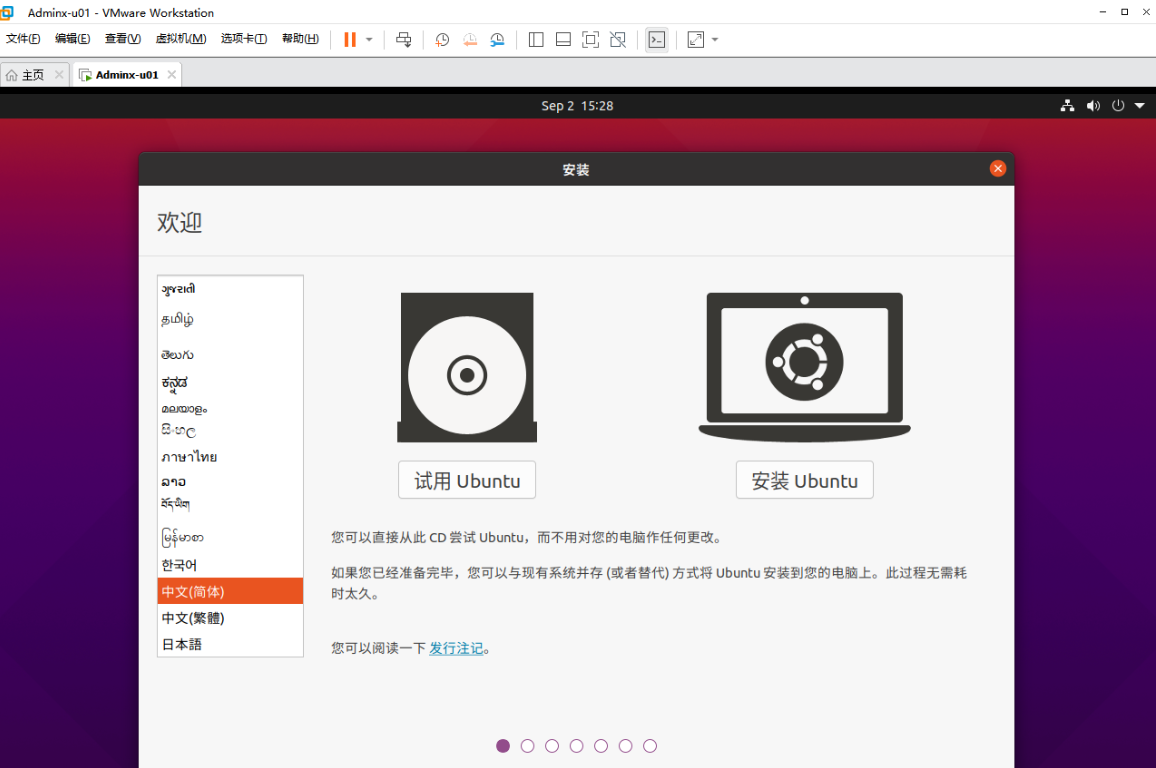Click the Ubuntu power icon
1156x768 pixels.
(x=1118, y=105)
